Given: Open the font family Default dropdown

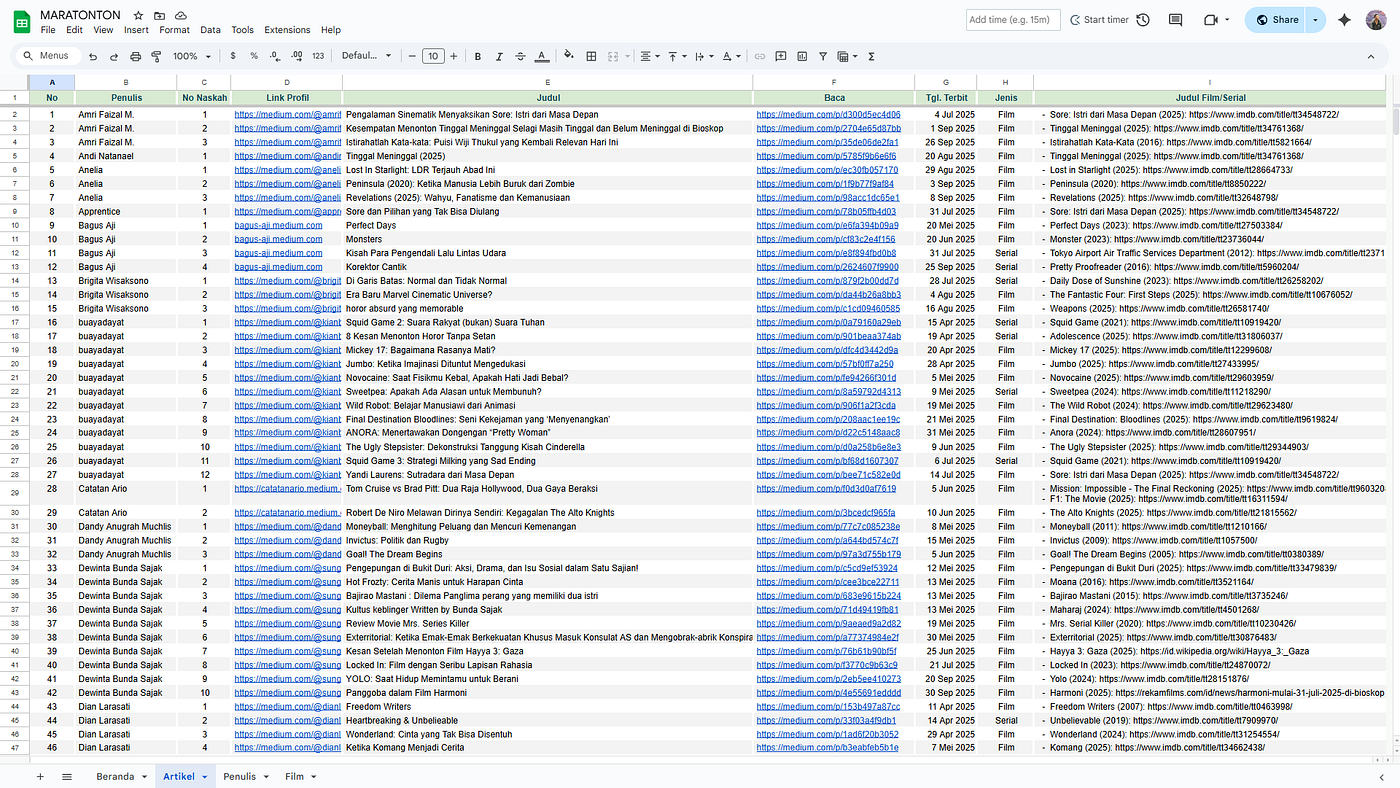Looking at the screenshot, I should [366, 56].
